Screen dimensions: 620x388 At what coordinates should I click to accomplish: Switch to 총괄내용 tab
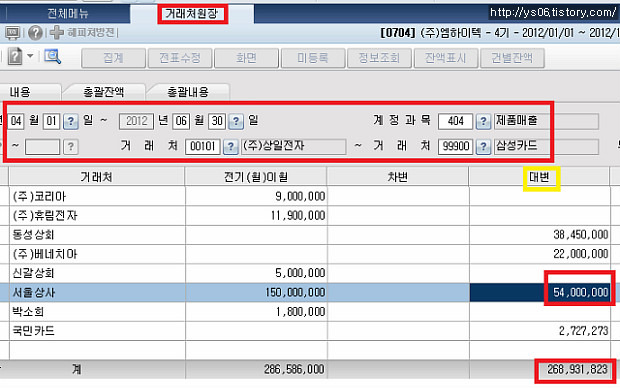click(x=188, y=92)
